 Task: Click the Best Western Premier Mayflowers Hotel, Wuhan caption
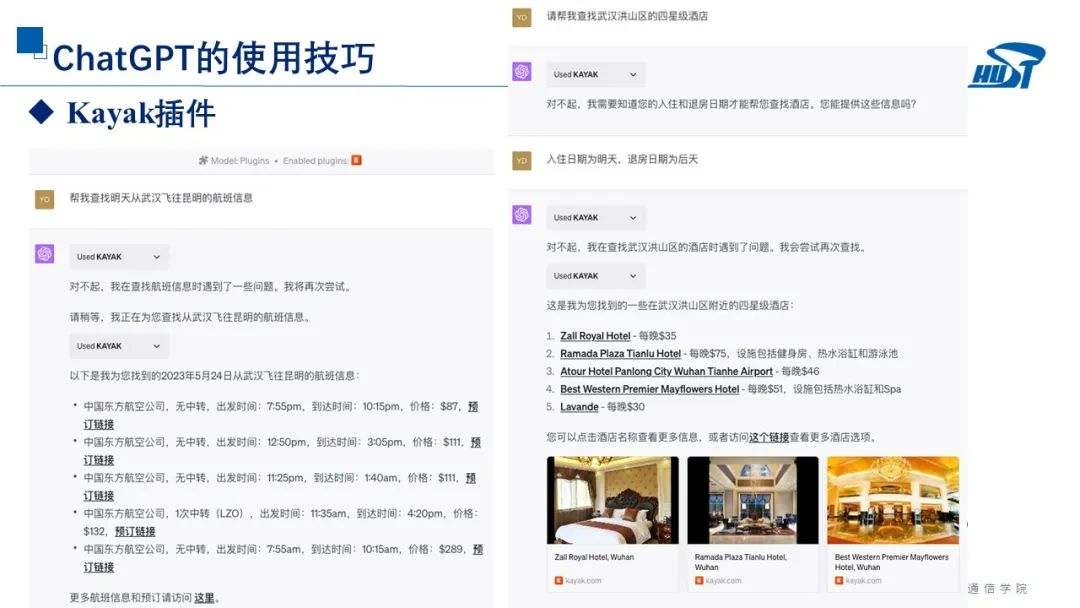click(x=891, y=562)
